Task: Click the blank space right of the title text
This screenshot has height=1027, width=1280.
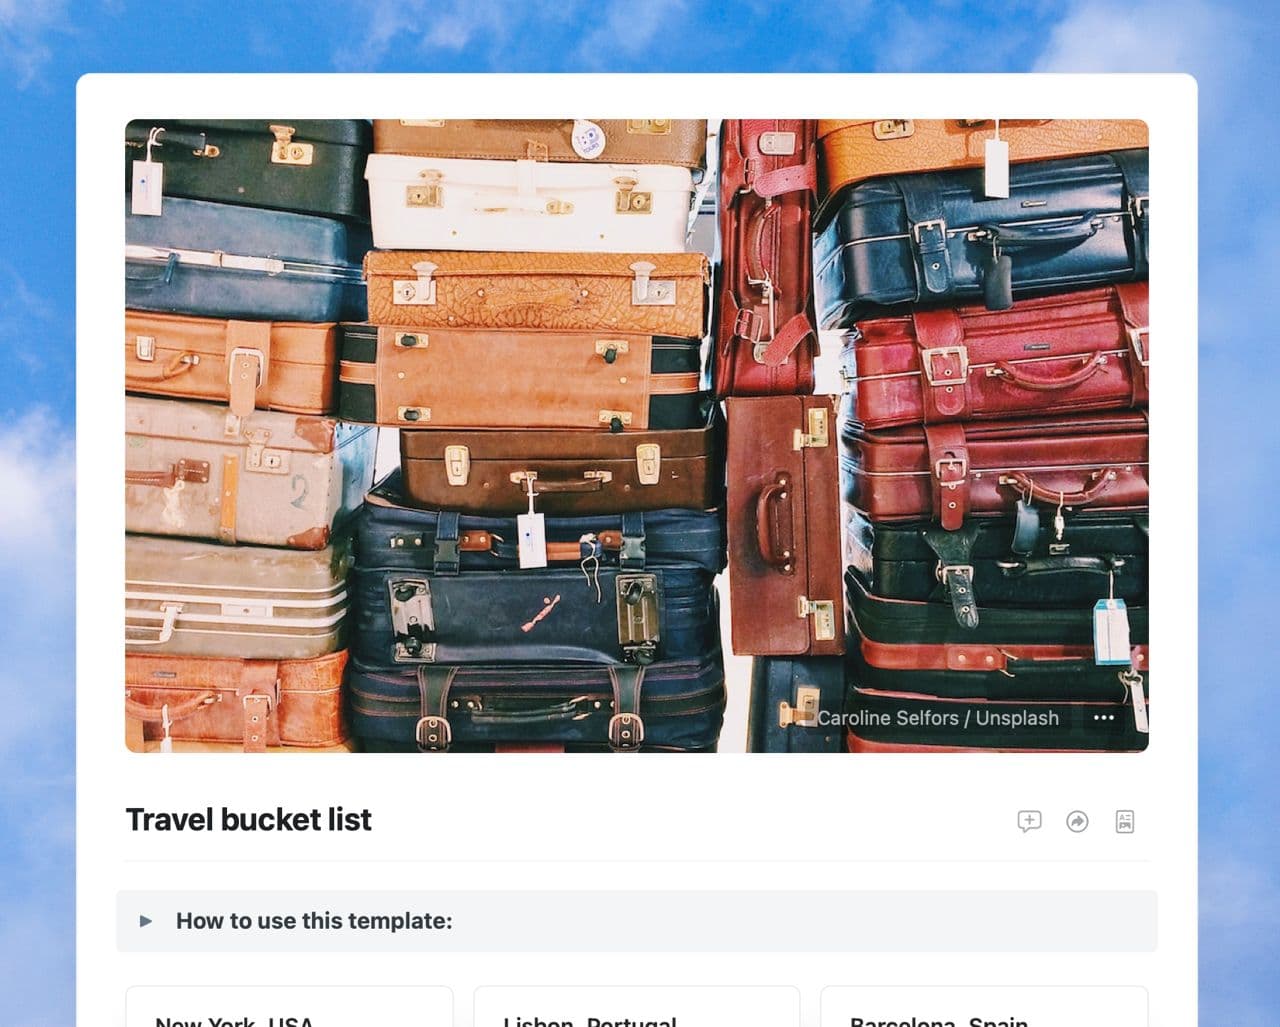Action: 690,819
